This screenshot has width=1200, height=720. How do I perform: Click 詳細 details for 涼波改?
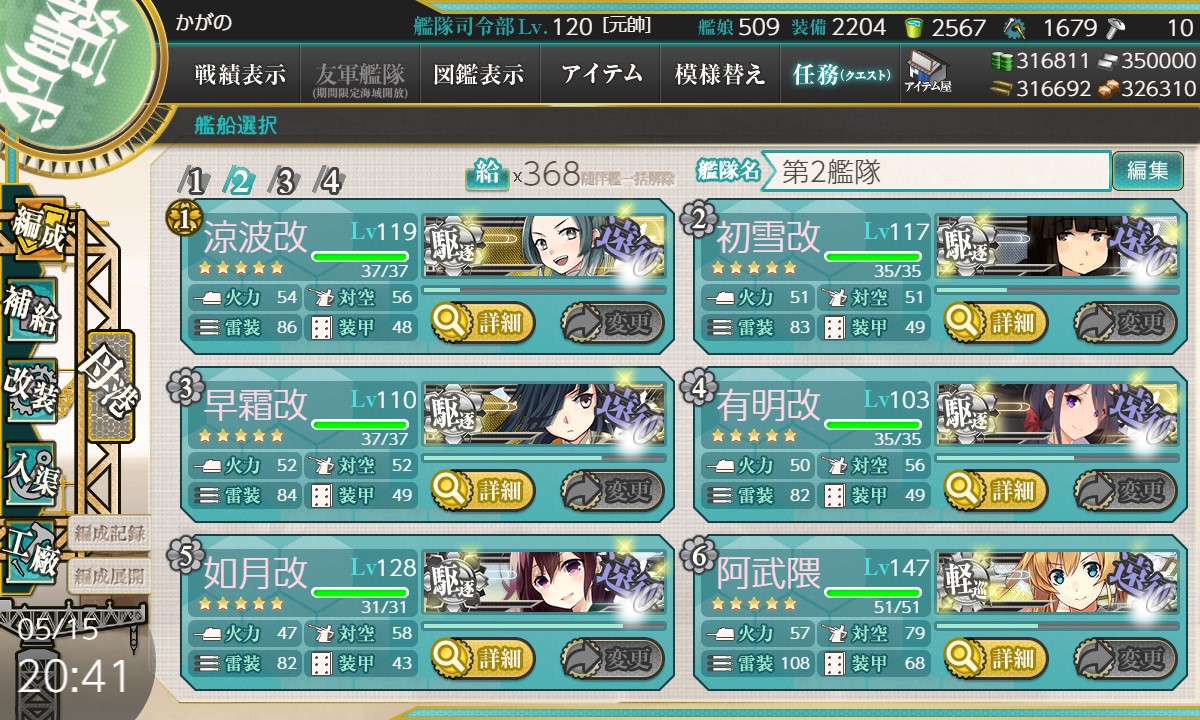point(483,322)
